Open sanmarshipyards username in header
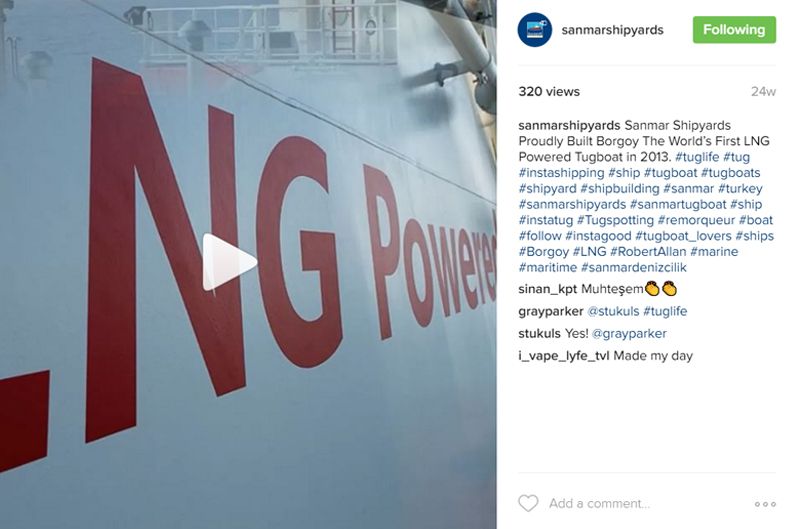 (612, 30)
